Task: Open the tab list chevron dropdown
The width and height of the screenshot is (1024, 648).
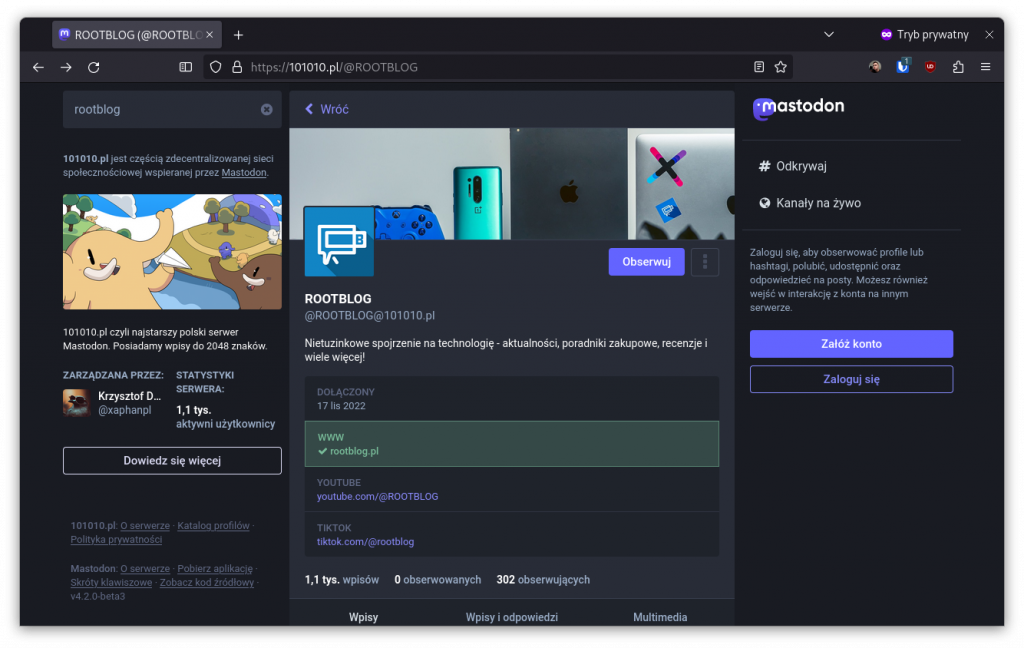Action: [828, 33]
